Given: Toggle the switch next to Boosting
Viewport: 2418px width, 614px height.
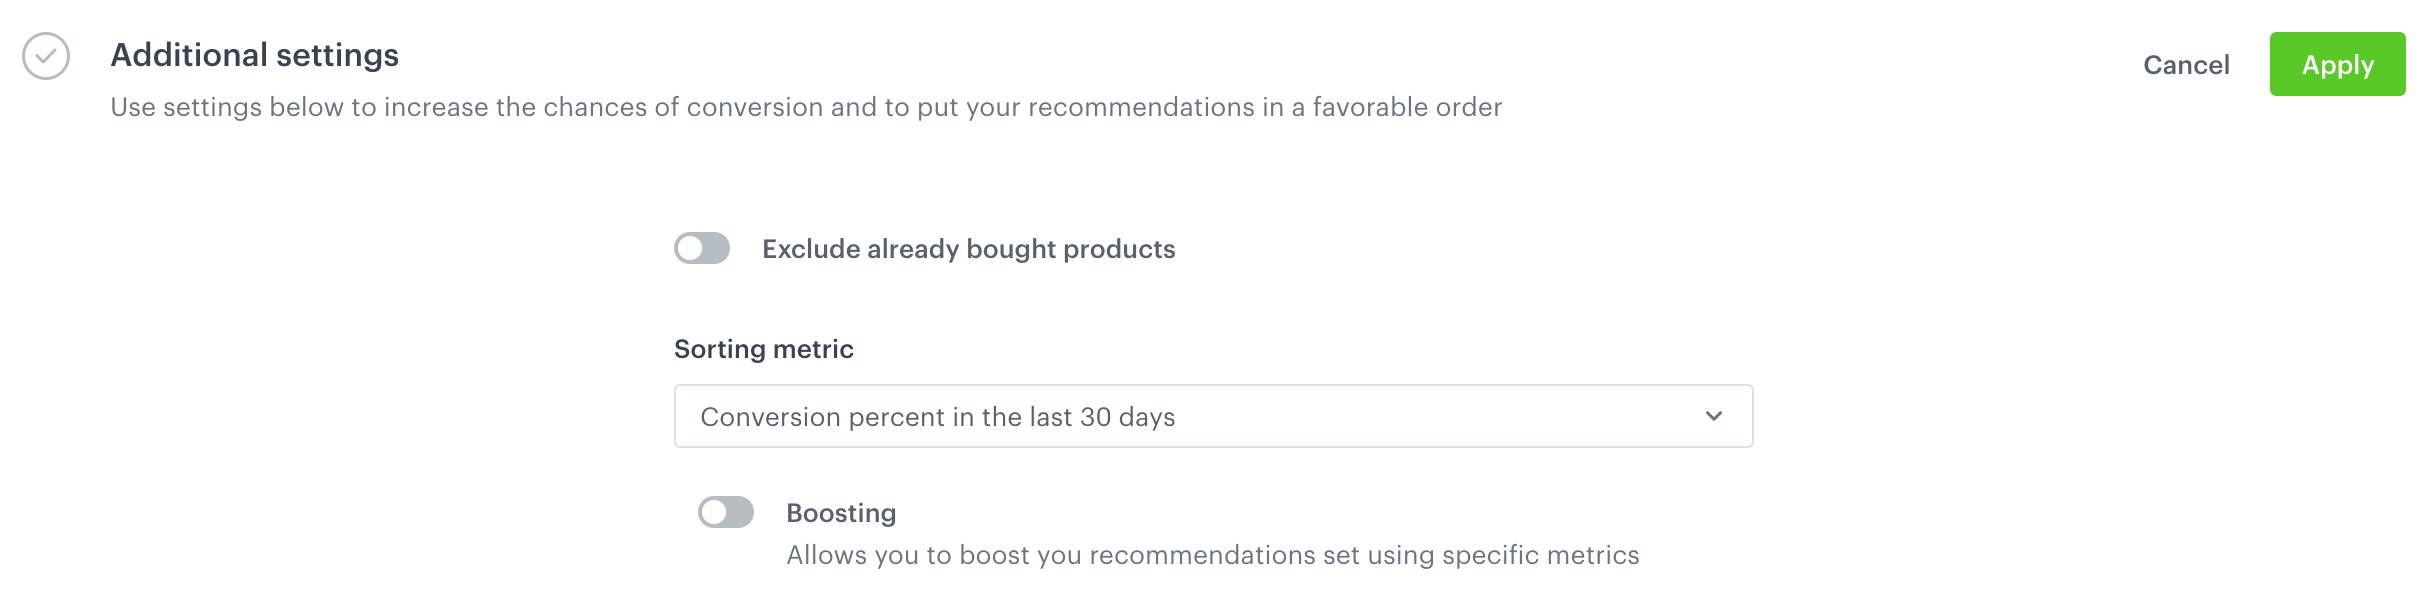Looking at the screenshot, I should point(727,512).
